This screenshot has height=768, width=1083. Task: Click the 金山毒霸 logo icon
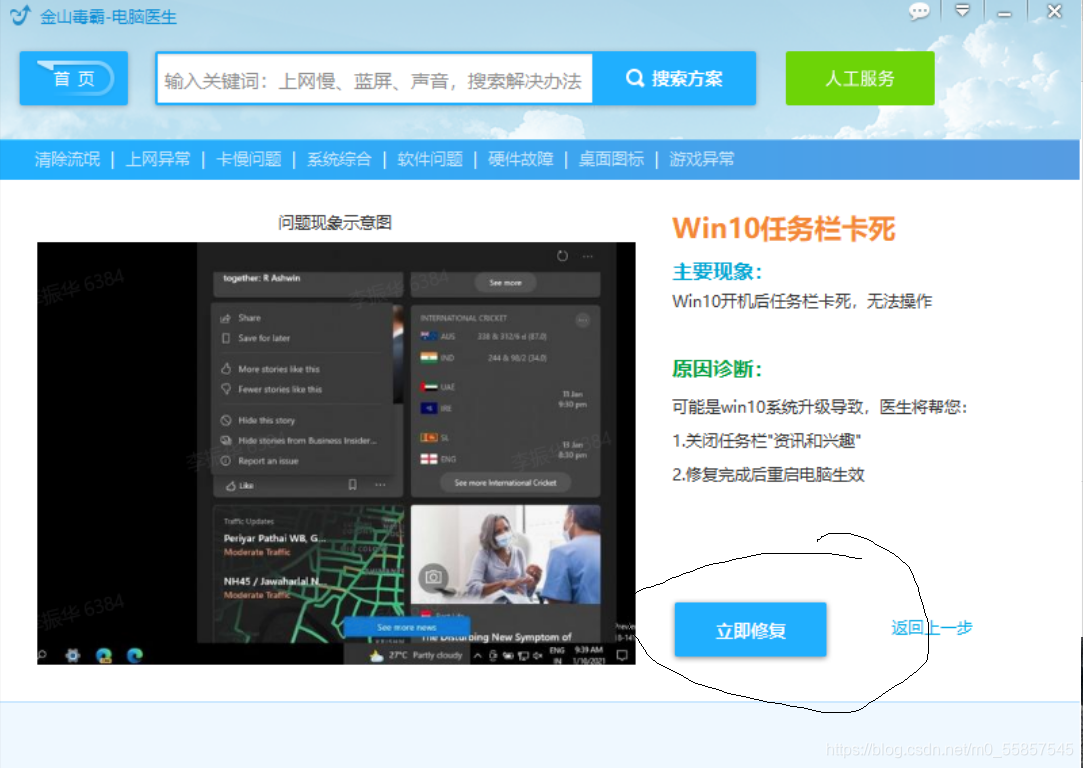[x=21, y=15]
